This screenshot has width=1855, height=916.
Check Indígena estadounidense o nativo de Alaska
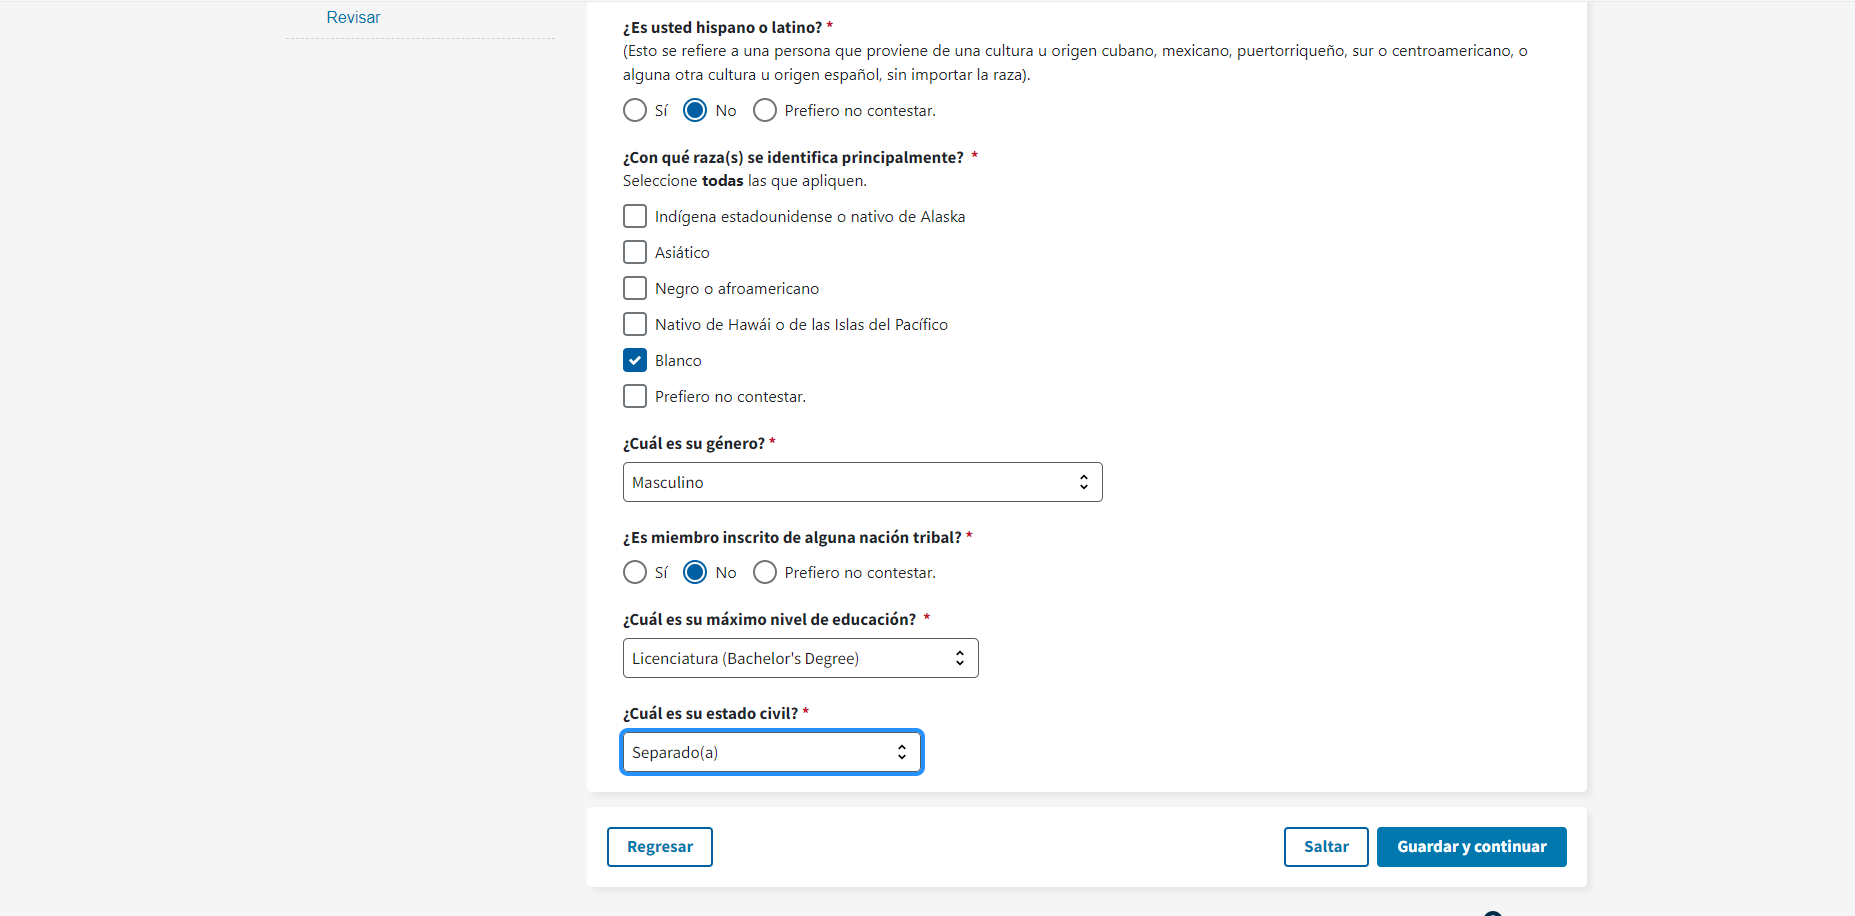pos(635,216)
